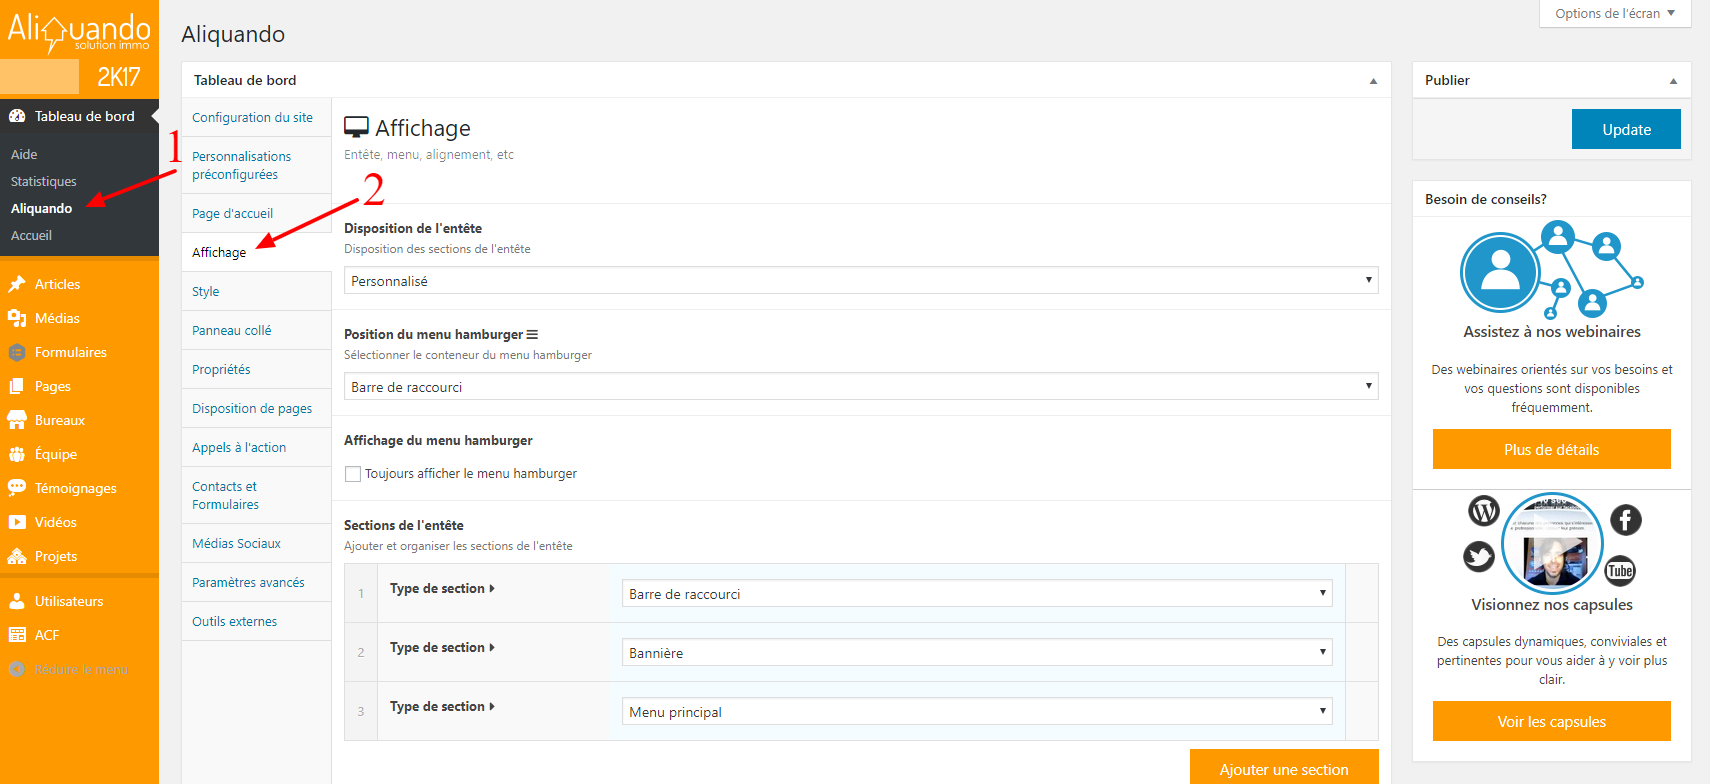
Task: Select section row number 2 handle
Action: click(x=361, y=653)
